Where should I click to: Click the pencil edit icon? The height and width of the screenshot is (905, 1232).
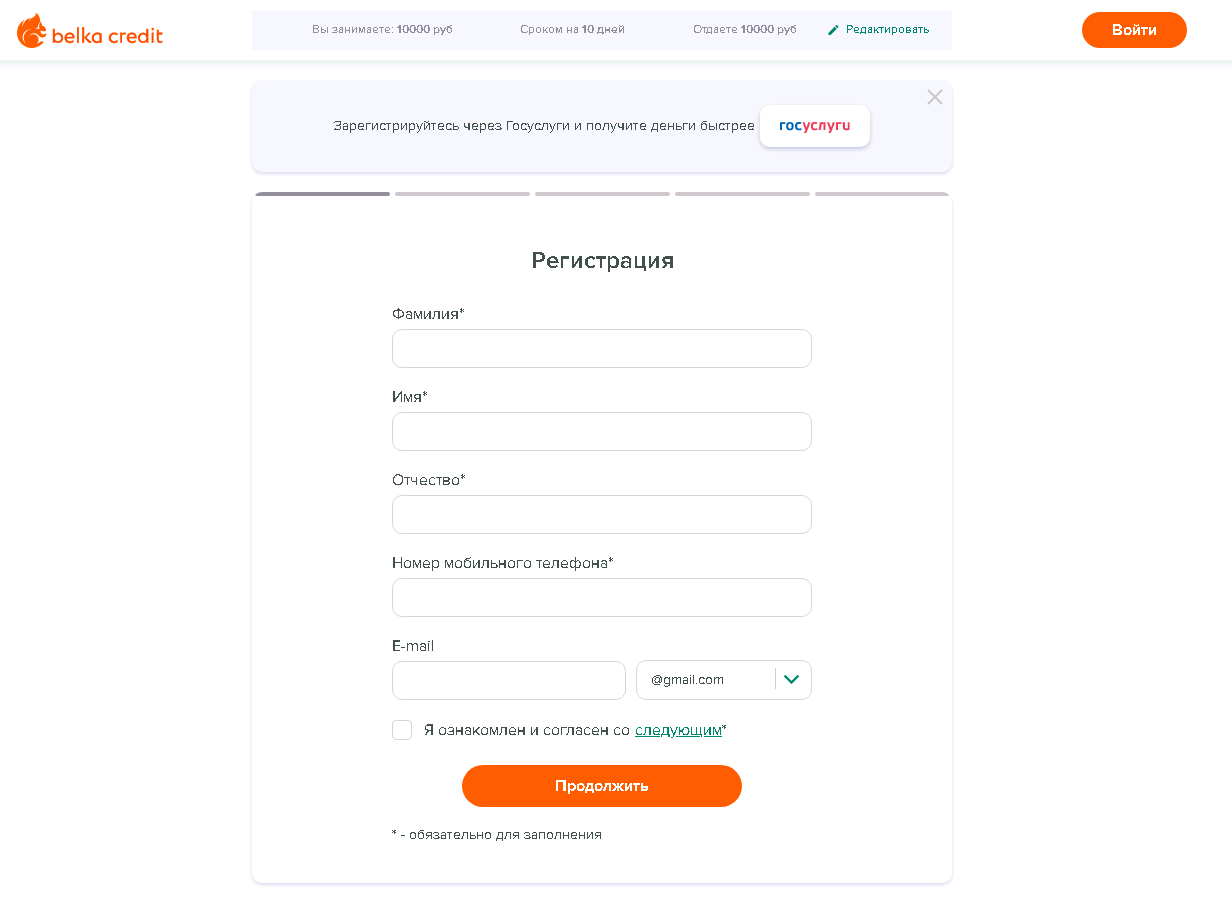pos(834,30)
